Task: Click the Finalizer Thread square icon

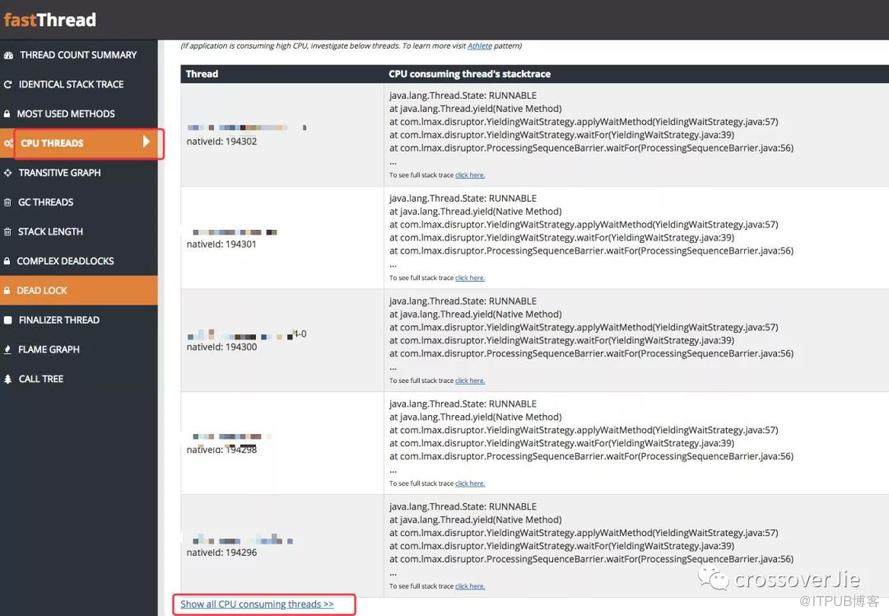Action: [7, 320]
